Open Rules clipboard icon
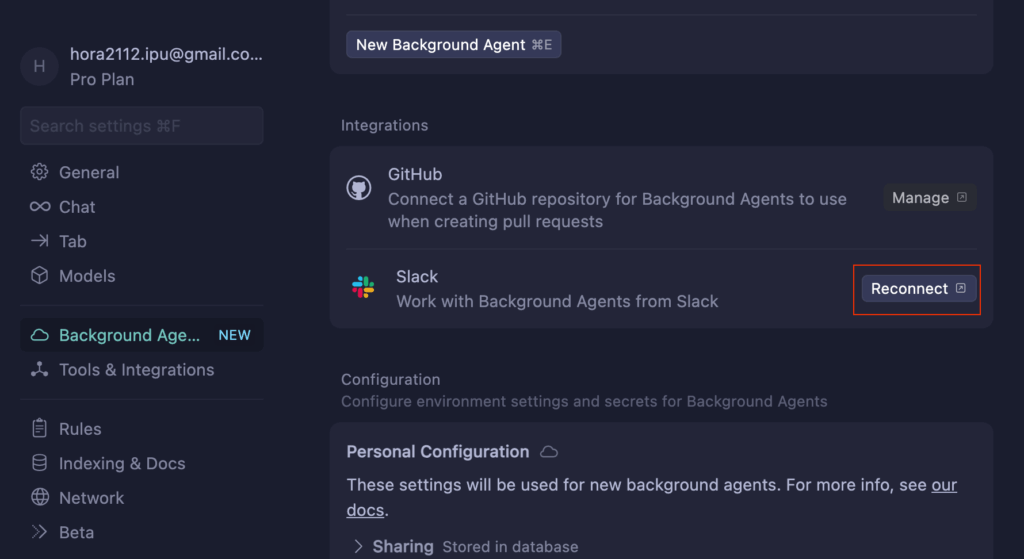Image resolution: width=1024 pixels, height=559 pixels. pyautogui.click(x=39, y=428)
